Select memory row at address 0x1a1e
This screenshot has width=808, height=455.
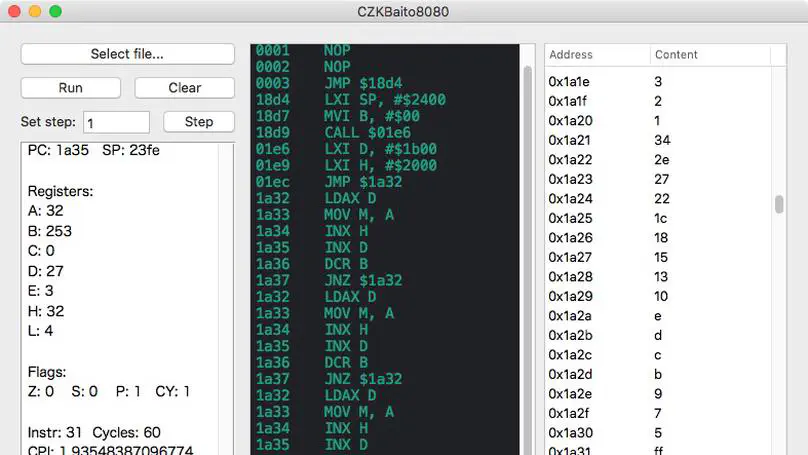pos(660,82)
